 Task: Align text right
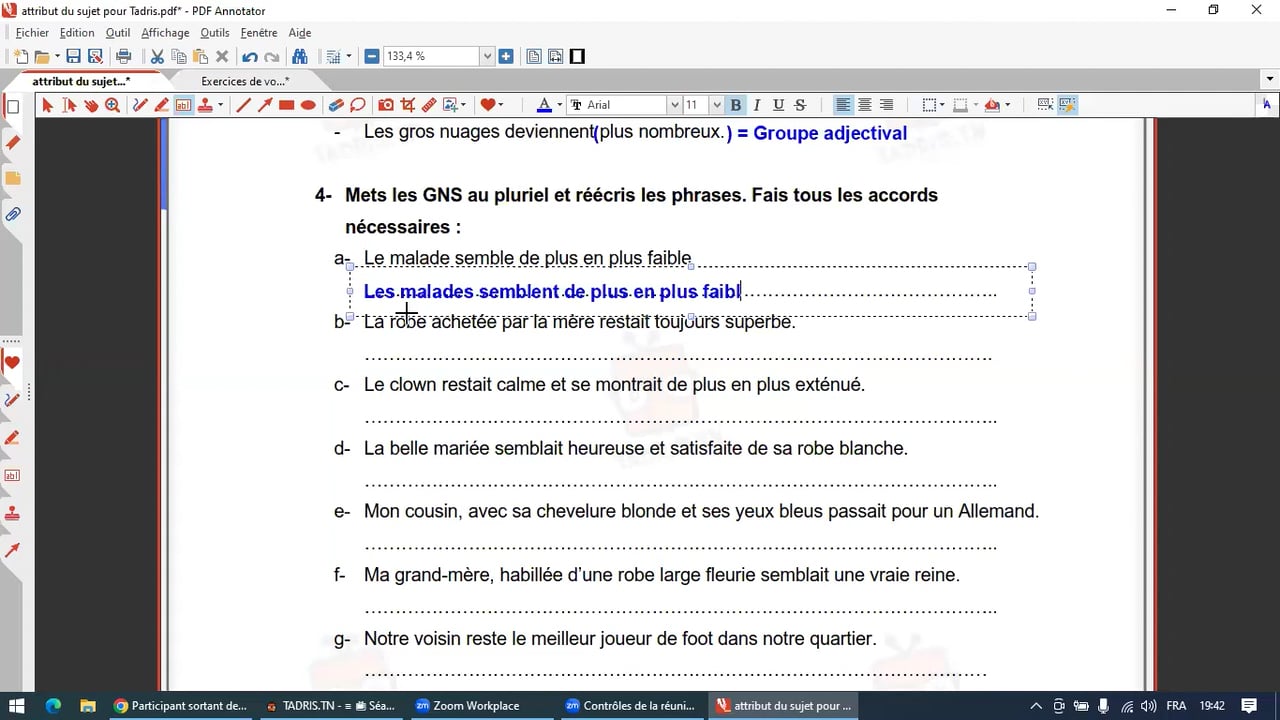click(887, 105)
